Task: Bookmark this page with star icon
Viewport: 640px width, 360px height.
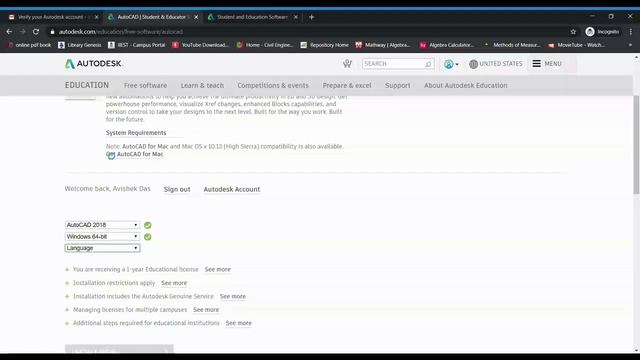Action: (x=573, y=31)
